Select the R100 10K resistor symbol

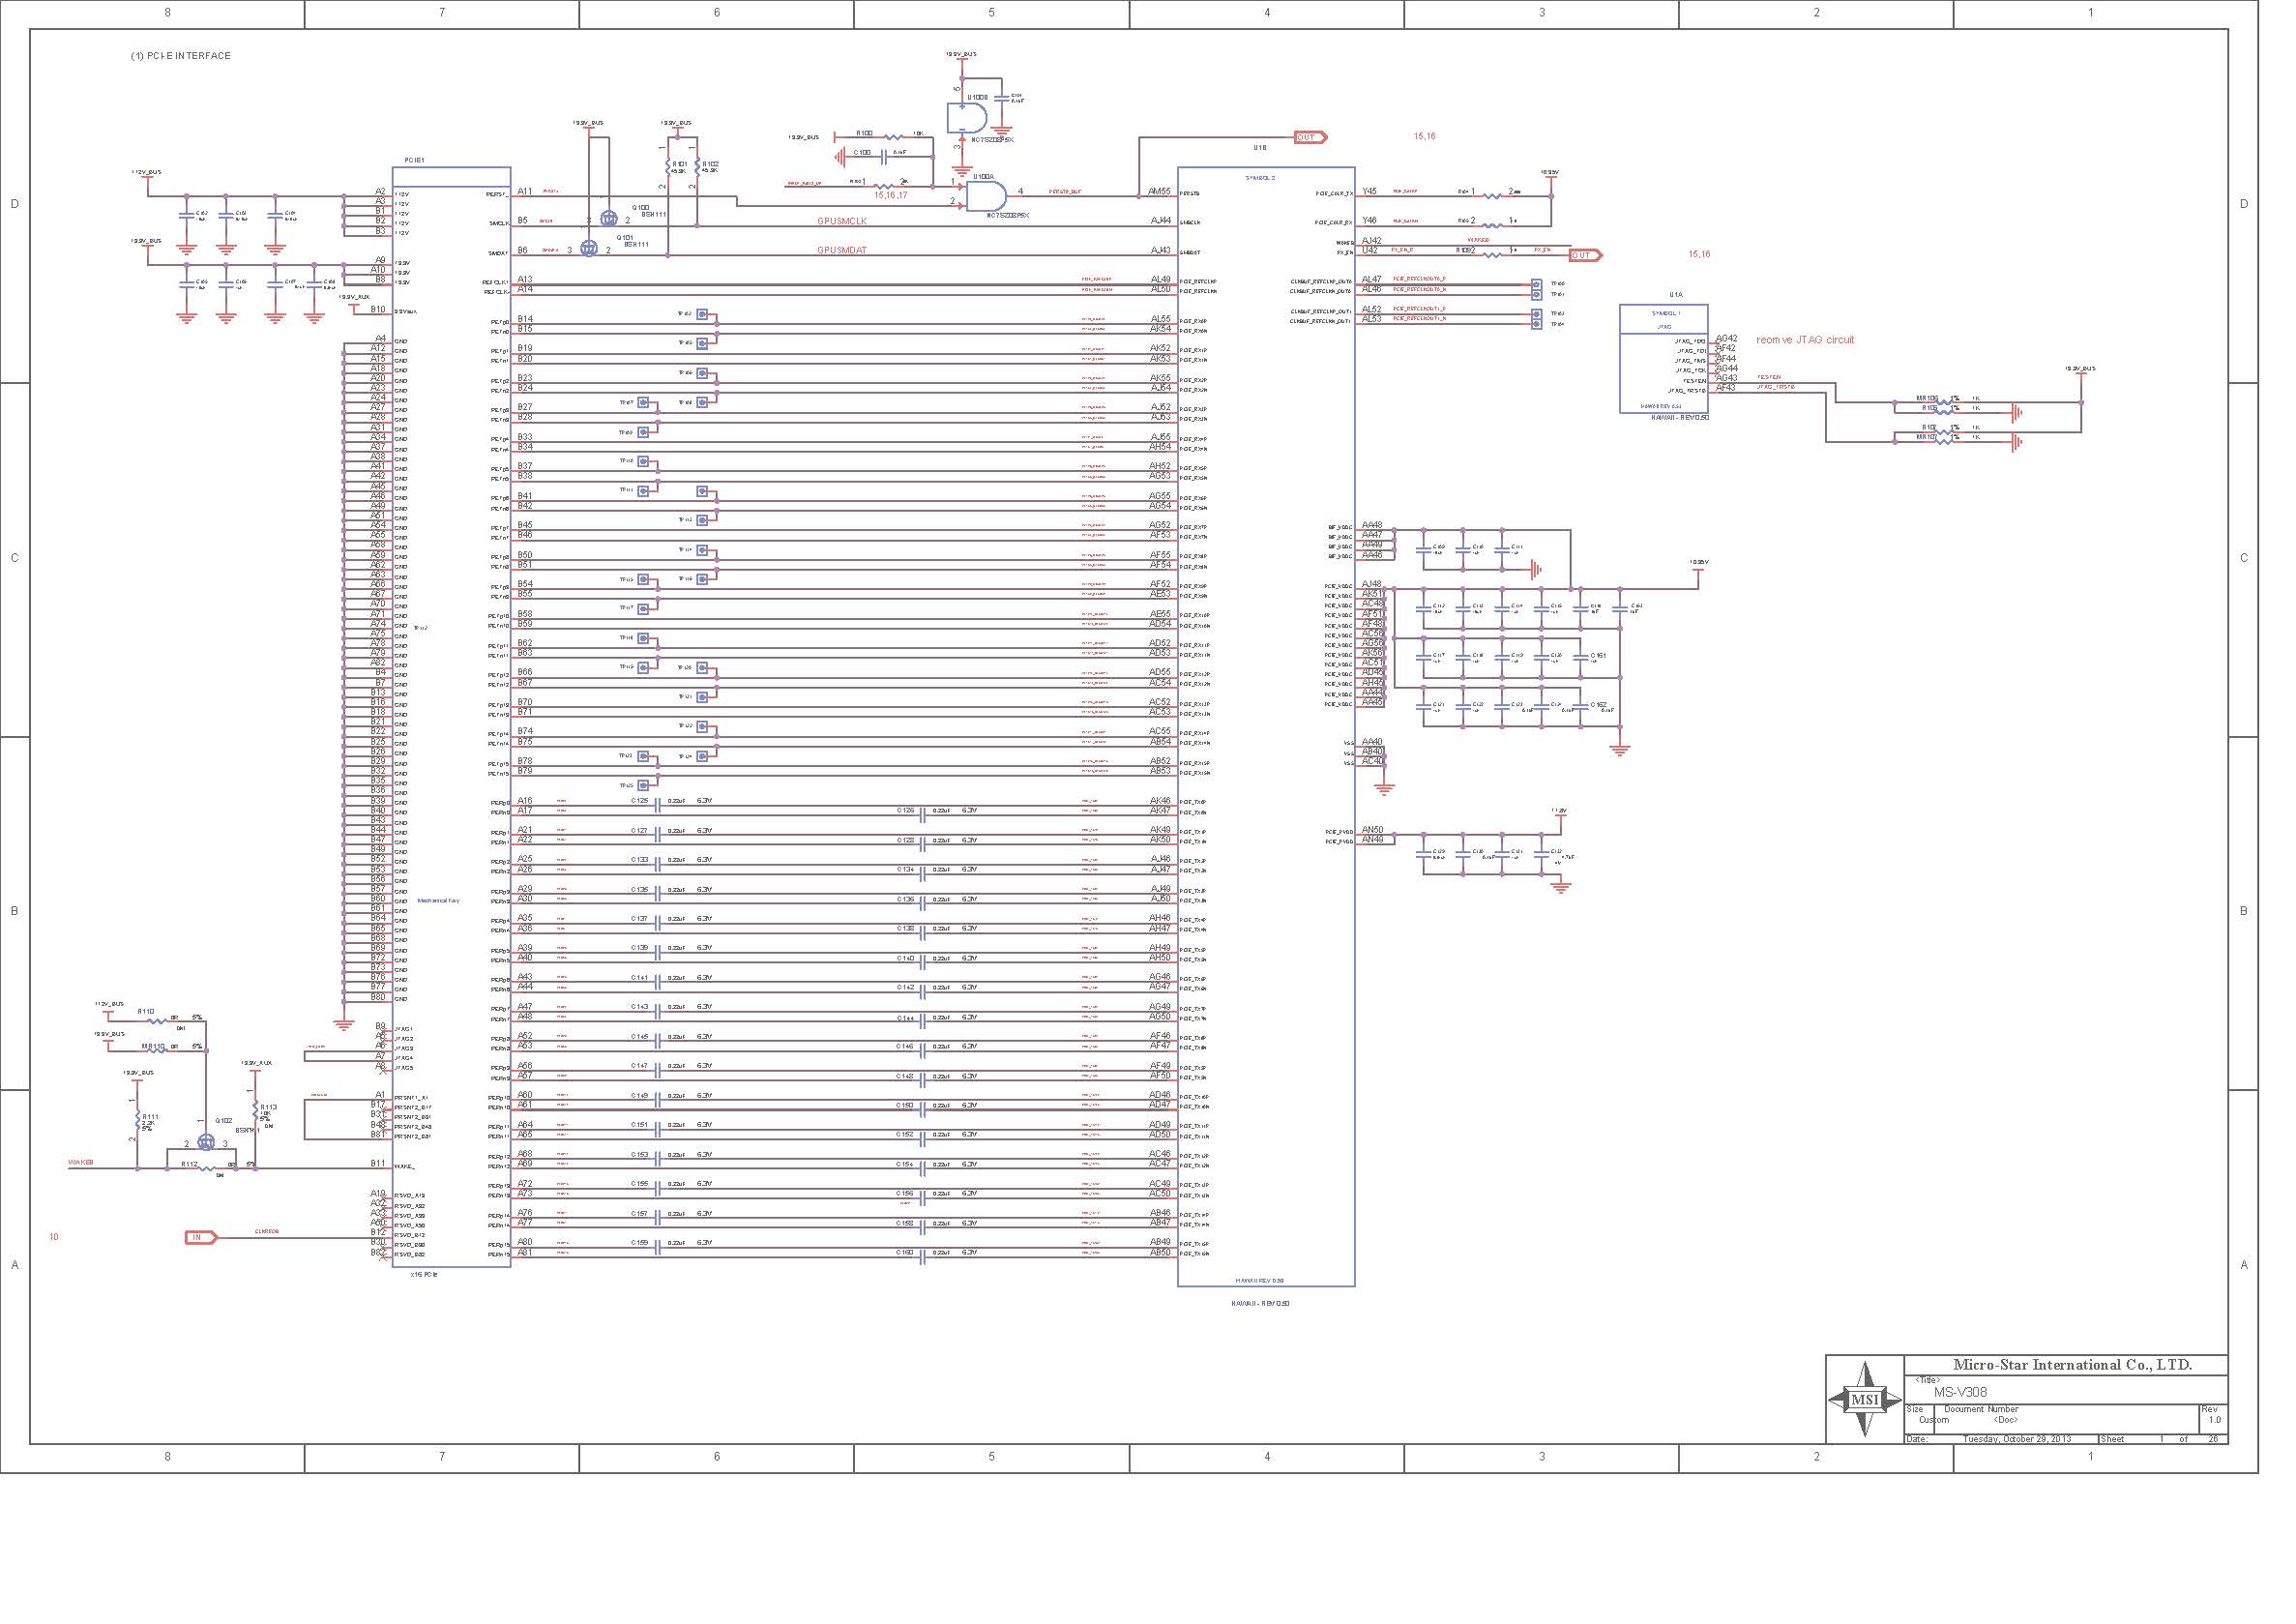[x=894, y=136]
